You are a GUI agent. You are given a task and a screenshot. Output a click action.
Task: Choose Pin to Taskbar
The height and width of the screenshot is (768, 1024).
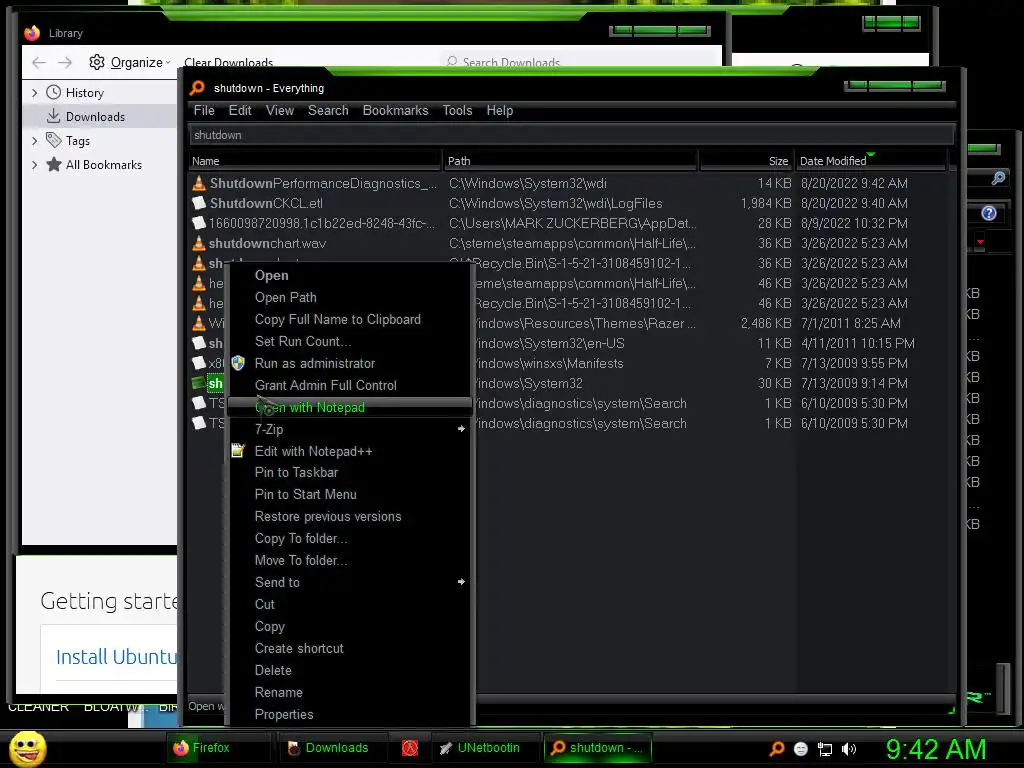349,473
